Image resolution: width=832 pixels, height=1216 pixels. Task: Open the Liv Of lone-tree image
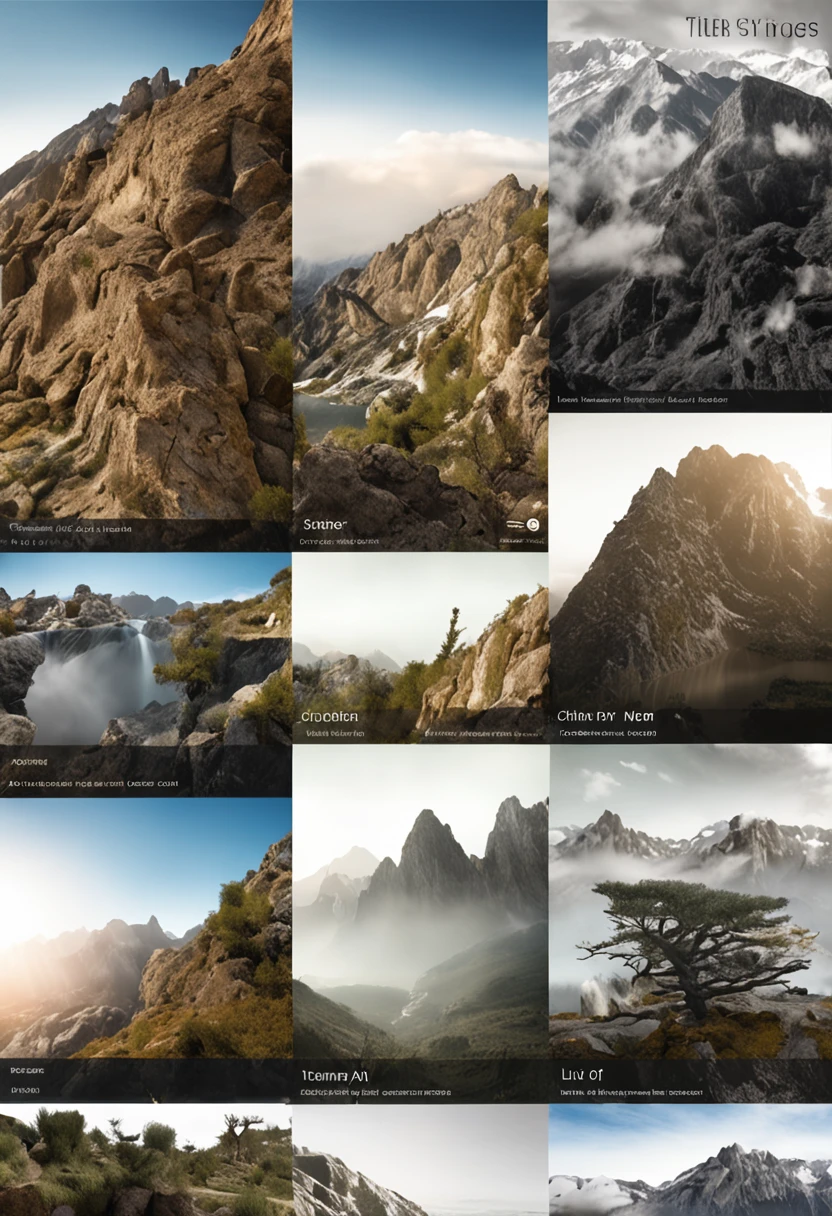690,930
